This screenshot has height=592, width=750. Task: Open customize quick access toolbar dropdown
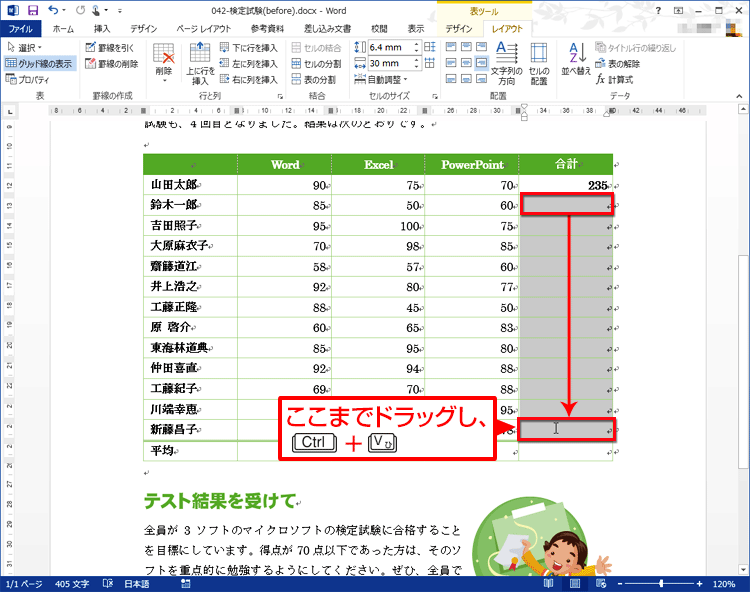pyautogui.click(x=120, y=10)
